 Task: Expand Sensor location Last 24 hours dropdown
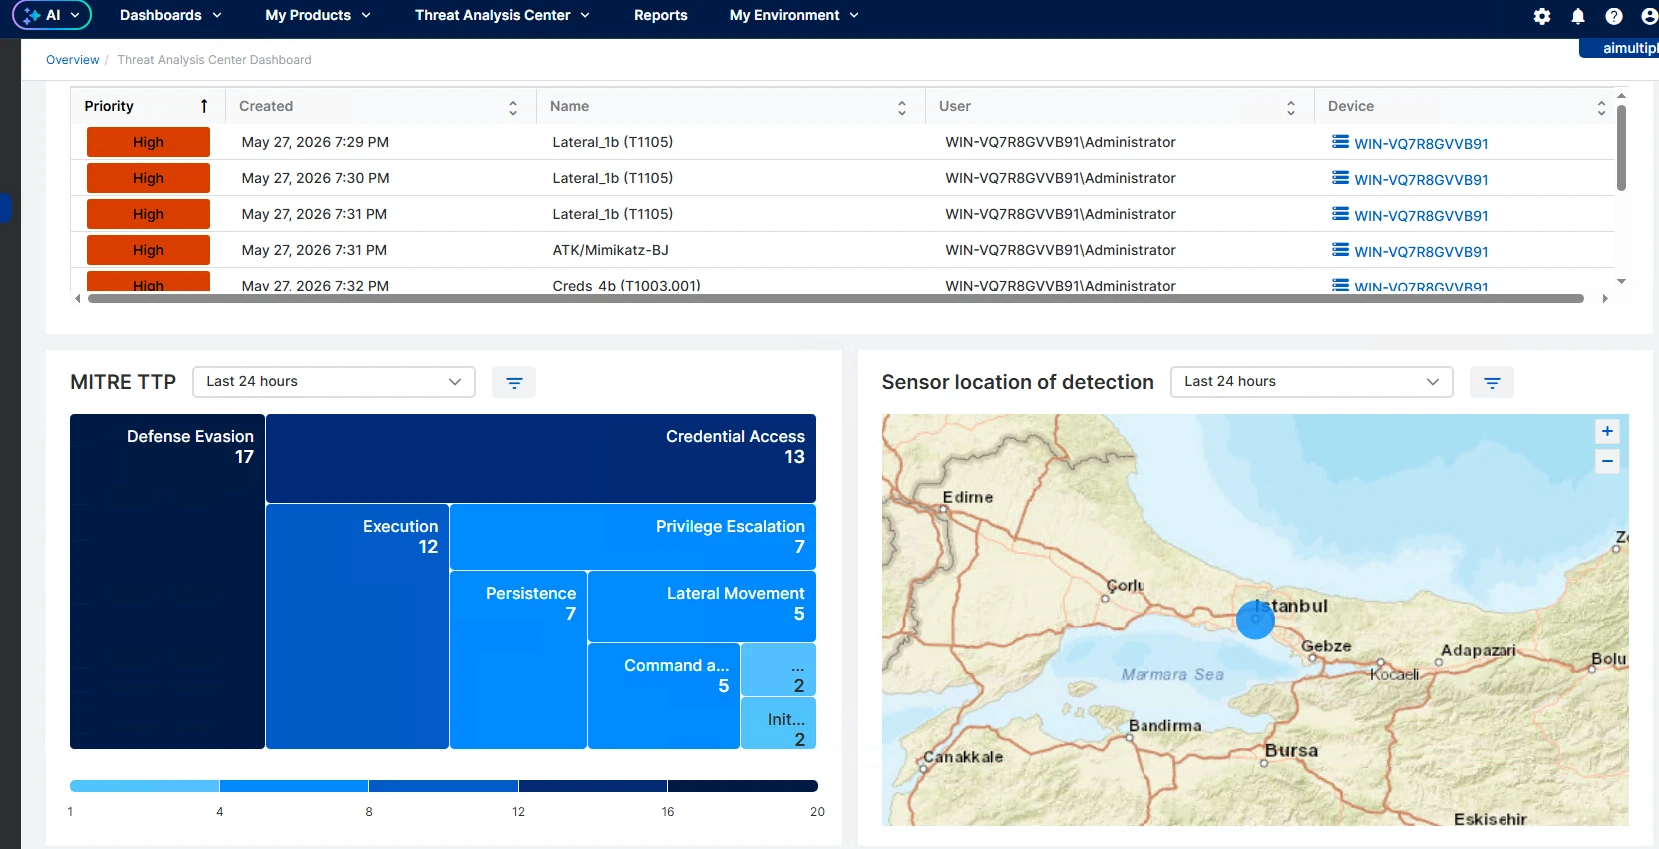(1312, 382)
